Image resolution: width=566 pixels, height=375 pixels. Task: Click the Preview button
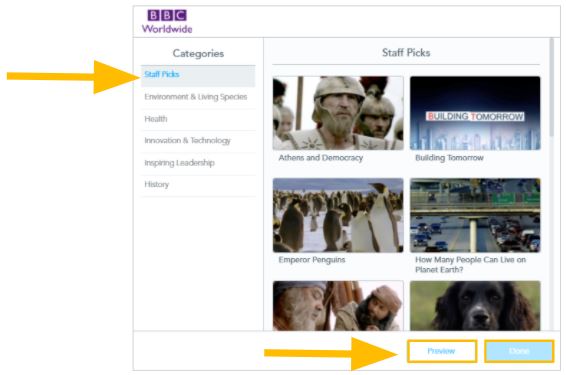point(442,351)
